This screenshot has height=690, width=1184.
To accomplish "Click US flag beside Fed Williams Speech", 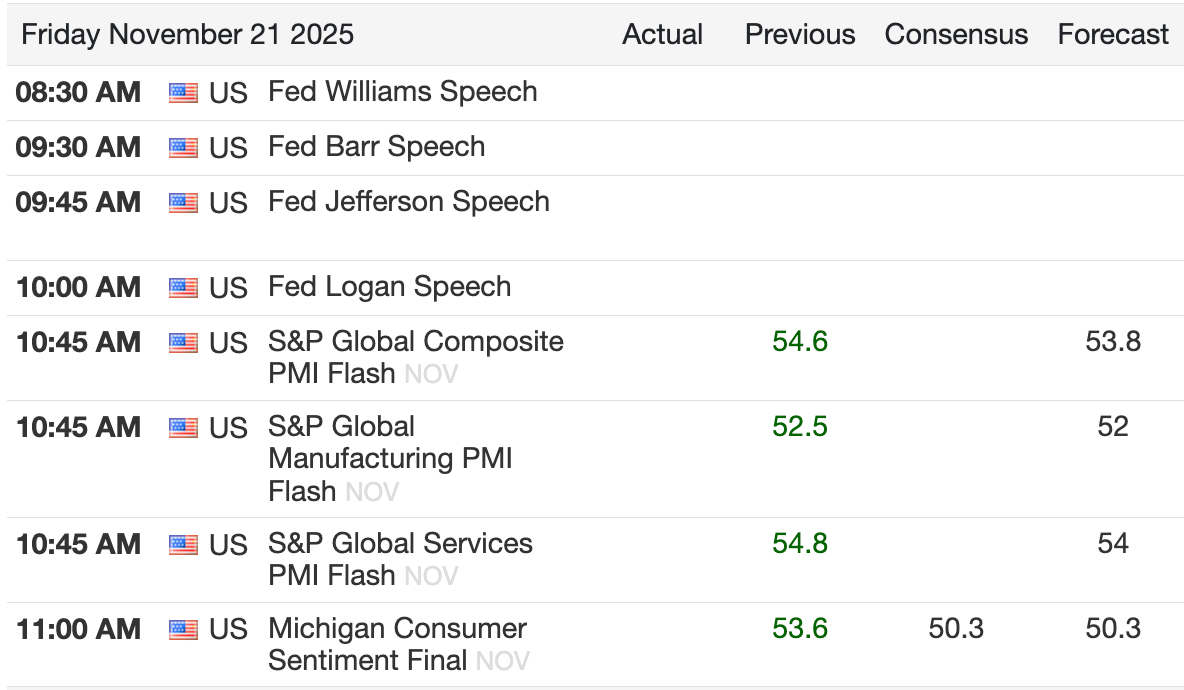I will 183,93.
